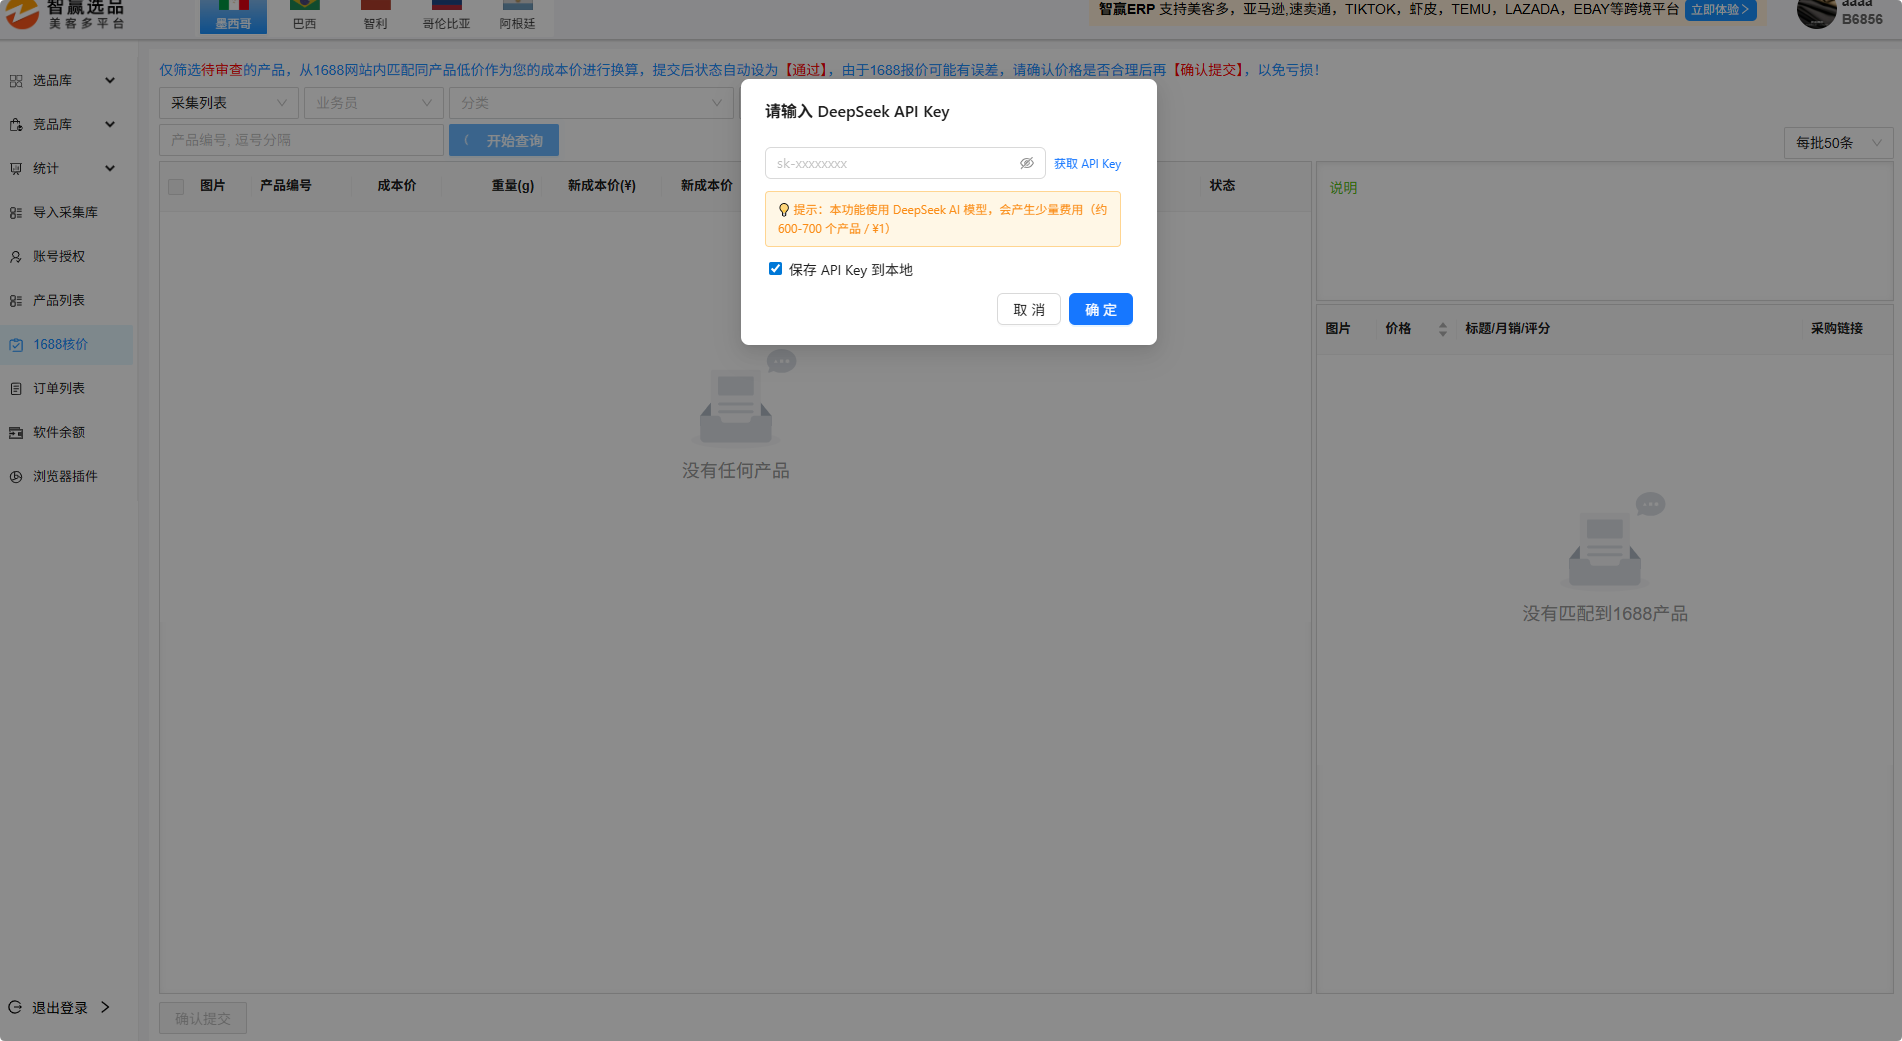Click the 导入采集库 sidebar icon
The width and height of the screenshot is (1902, 1041).
pyautogui.click(x=16, y=213)
